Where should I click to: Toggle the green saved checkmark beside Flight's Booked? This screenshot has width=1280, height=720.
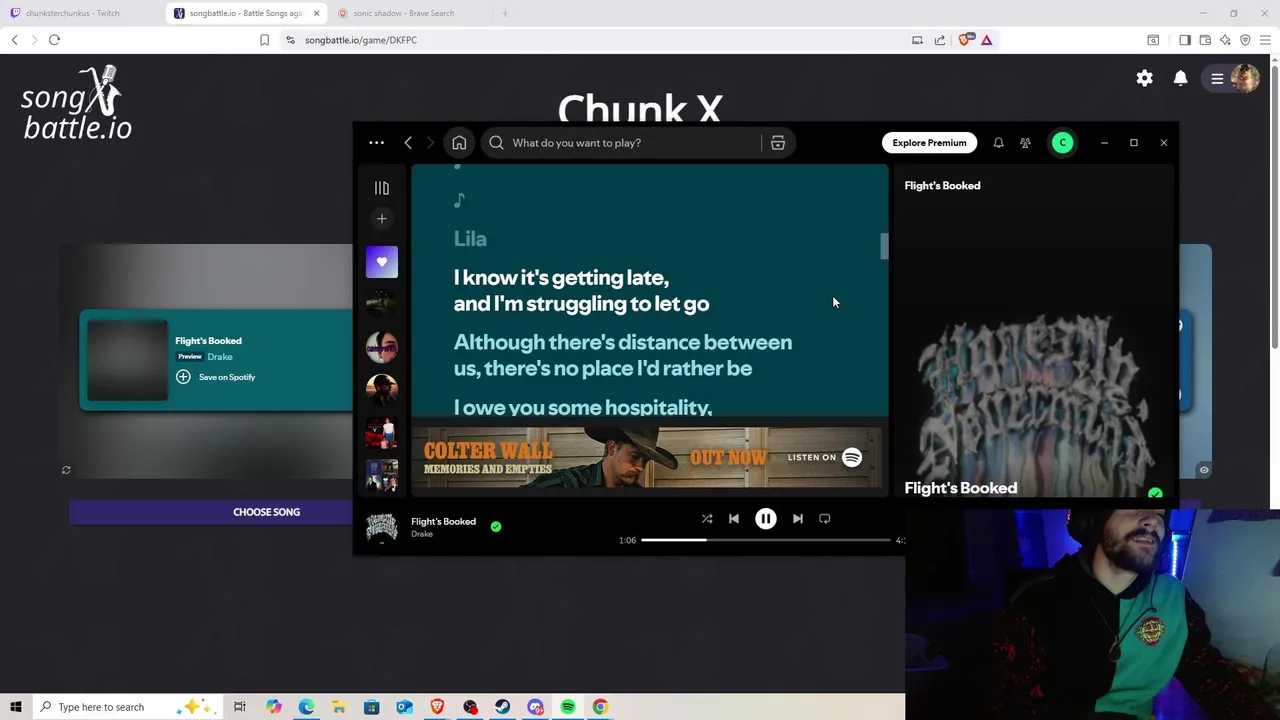[496, 526]
